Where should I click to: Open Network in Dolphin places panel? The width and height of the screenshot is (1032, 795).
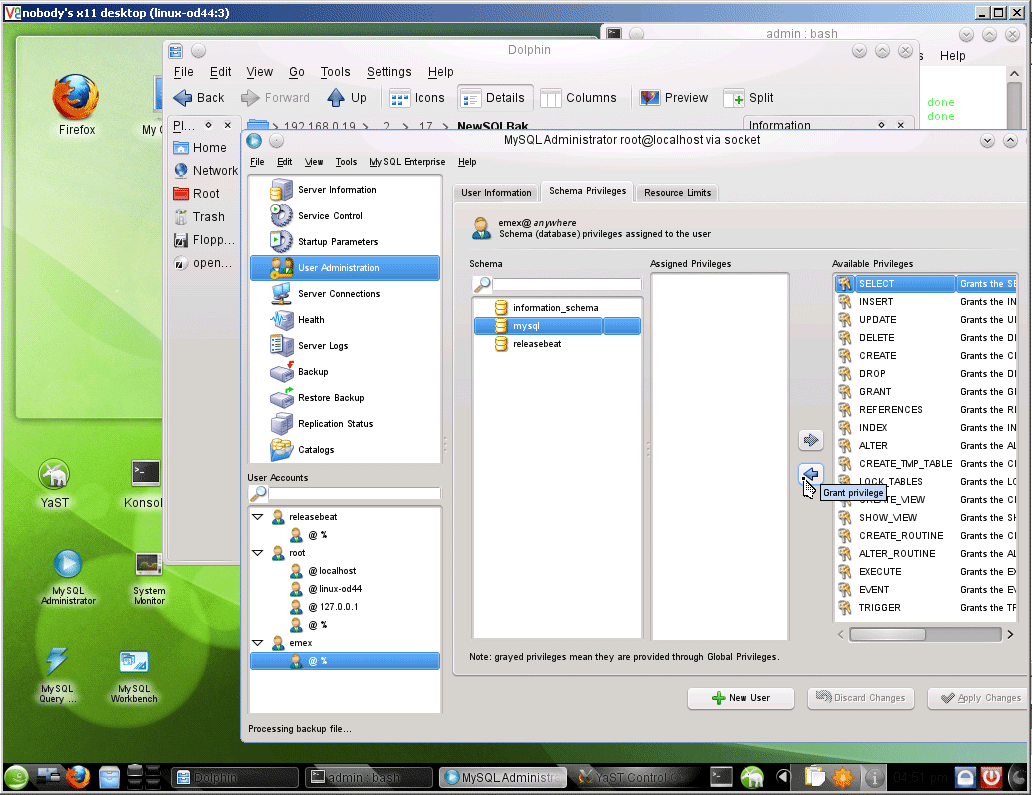tap(206, 170)
